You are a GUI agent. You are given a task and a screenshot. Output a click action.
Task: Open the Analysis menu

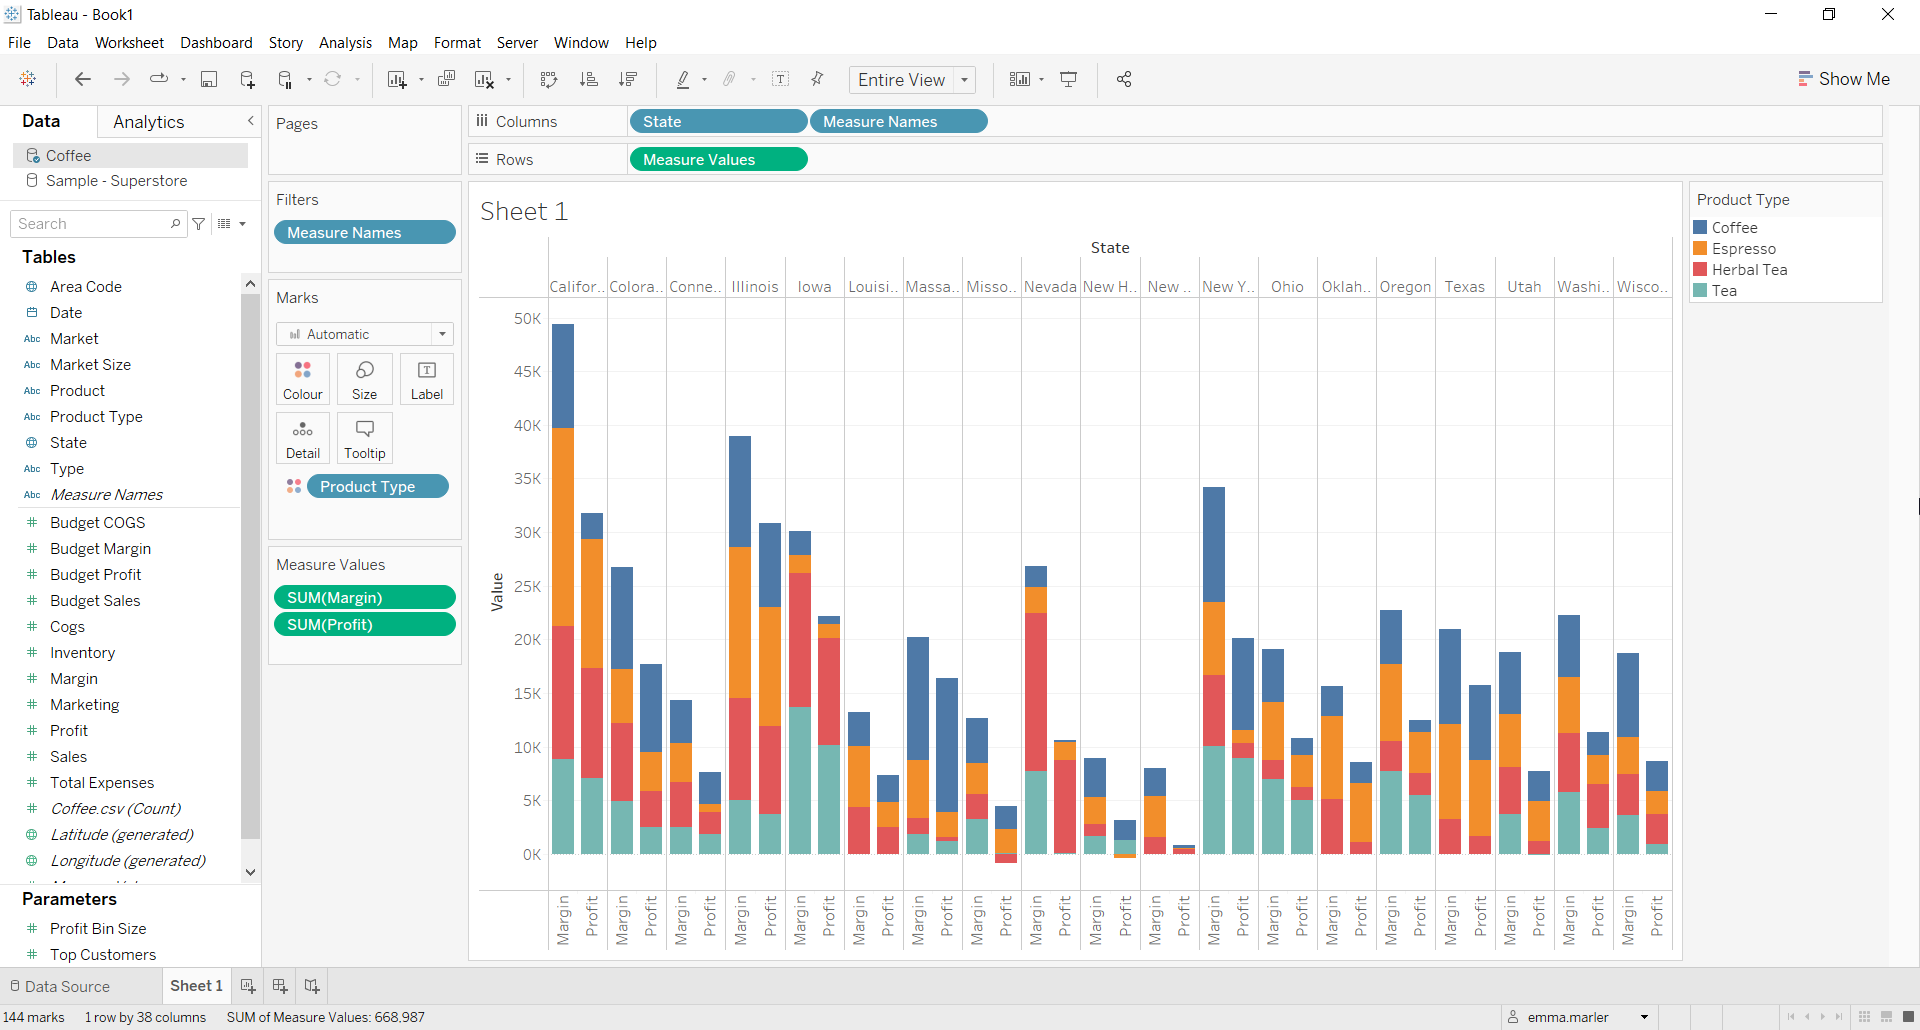tap(345, 43)
